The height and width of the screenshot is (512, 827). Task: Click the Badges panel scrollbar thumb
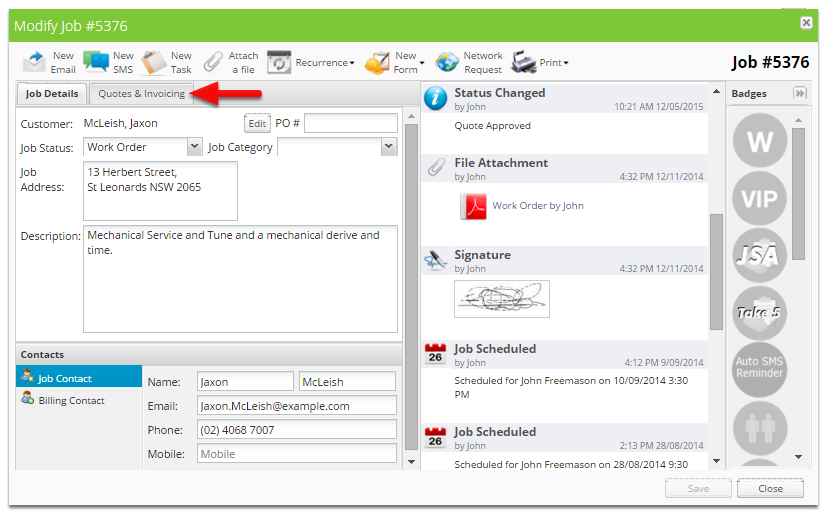tap(799, 194)
